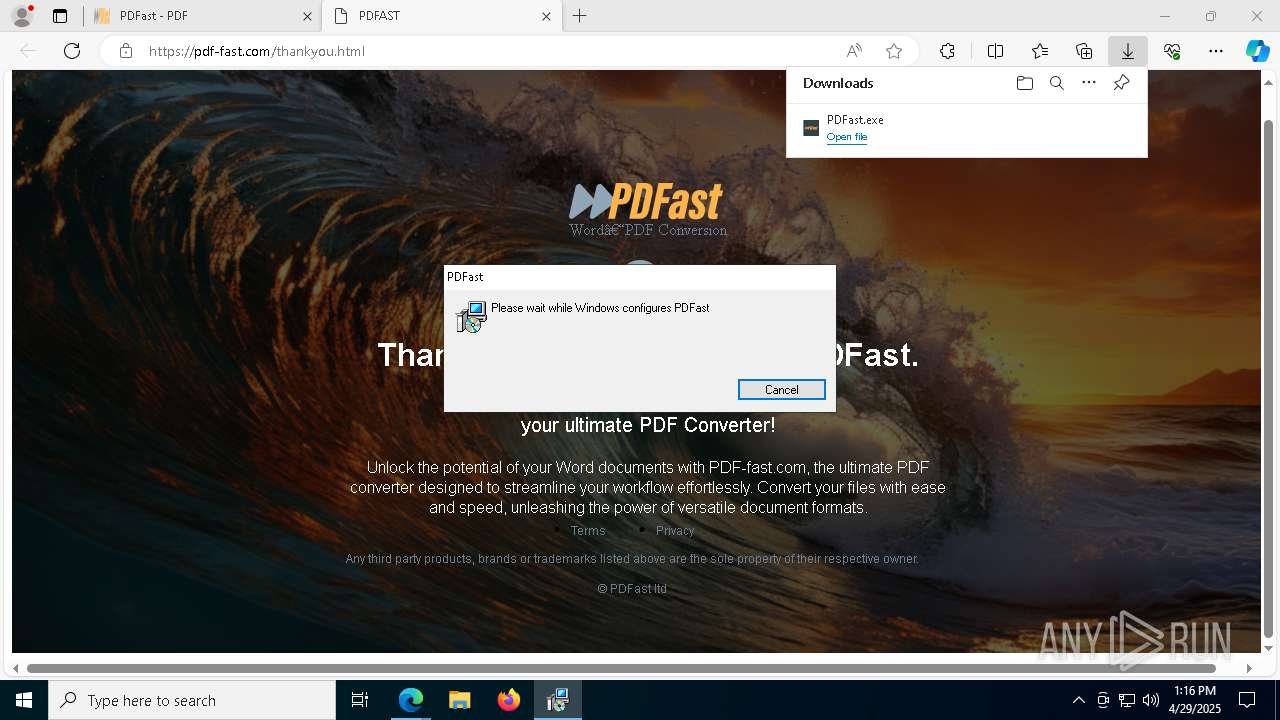Open a new browser tab
This screenshot has height=720, width=1280.
tap(580, 16)
